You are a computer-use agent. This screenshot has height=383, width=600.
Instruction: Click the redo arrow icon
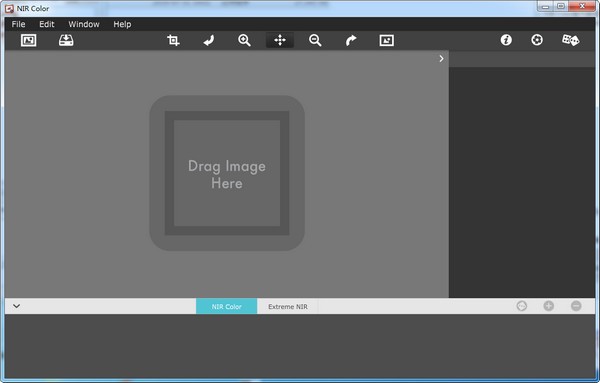[x=351, y=40]
